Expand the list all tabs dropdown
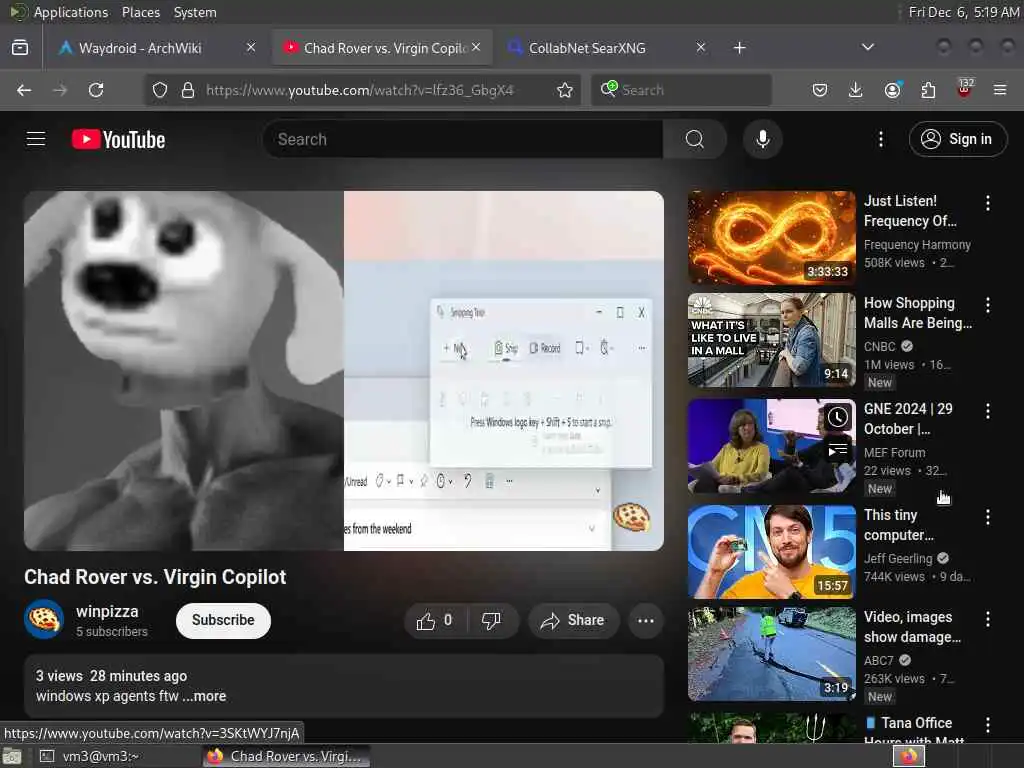This screenshot has width=1024, height=768. (867, 47)
